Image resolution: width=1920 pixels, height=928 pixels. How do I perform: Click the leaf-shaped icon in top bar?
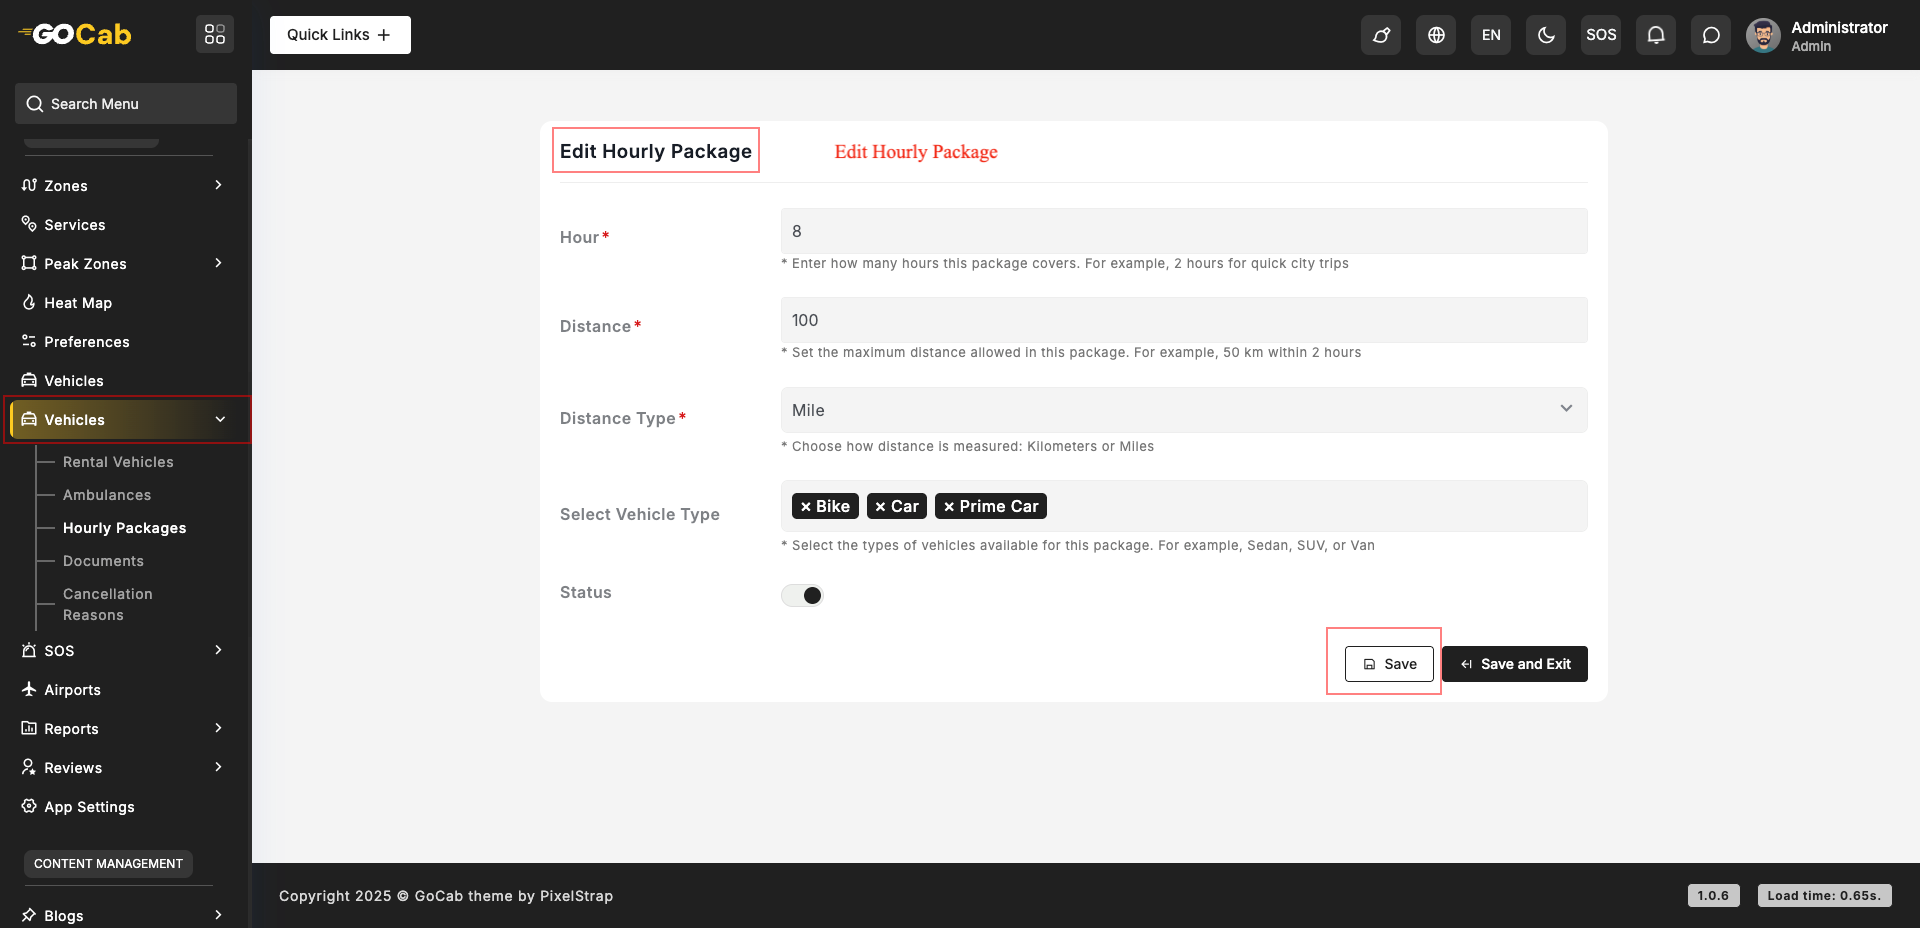1381,35
